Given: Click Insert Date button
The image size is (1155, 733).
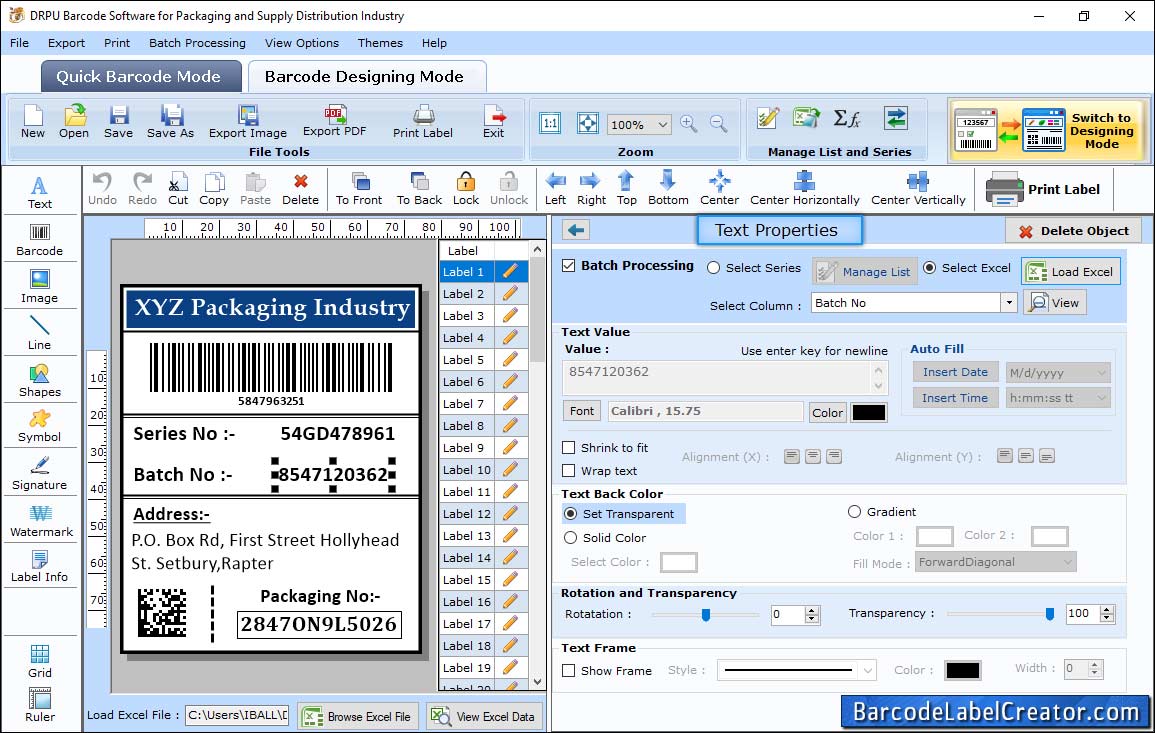Looking at the screenshot, I should [955, 372].
